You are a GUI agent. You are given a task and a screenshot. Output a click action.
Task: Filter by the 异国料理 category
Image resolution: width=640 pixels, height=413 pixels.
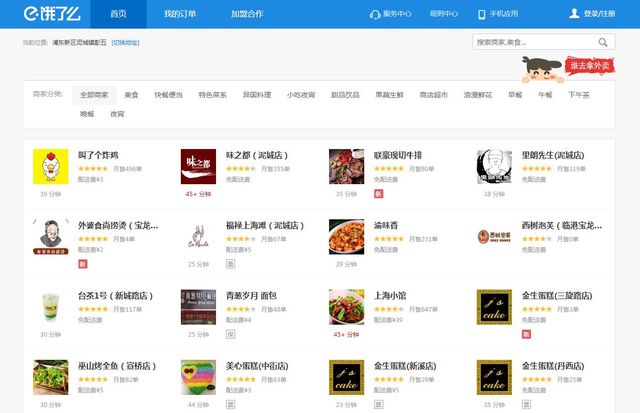point(257,95)
